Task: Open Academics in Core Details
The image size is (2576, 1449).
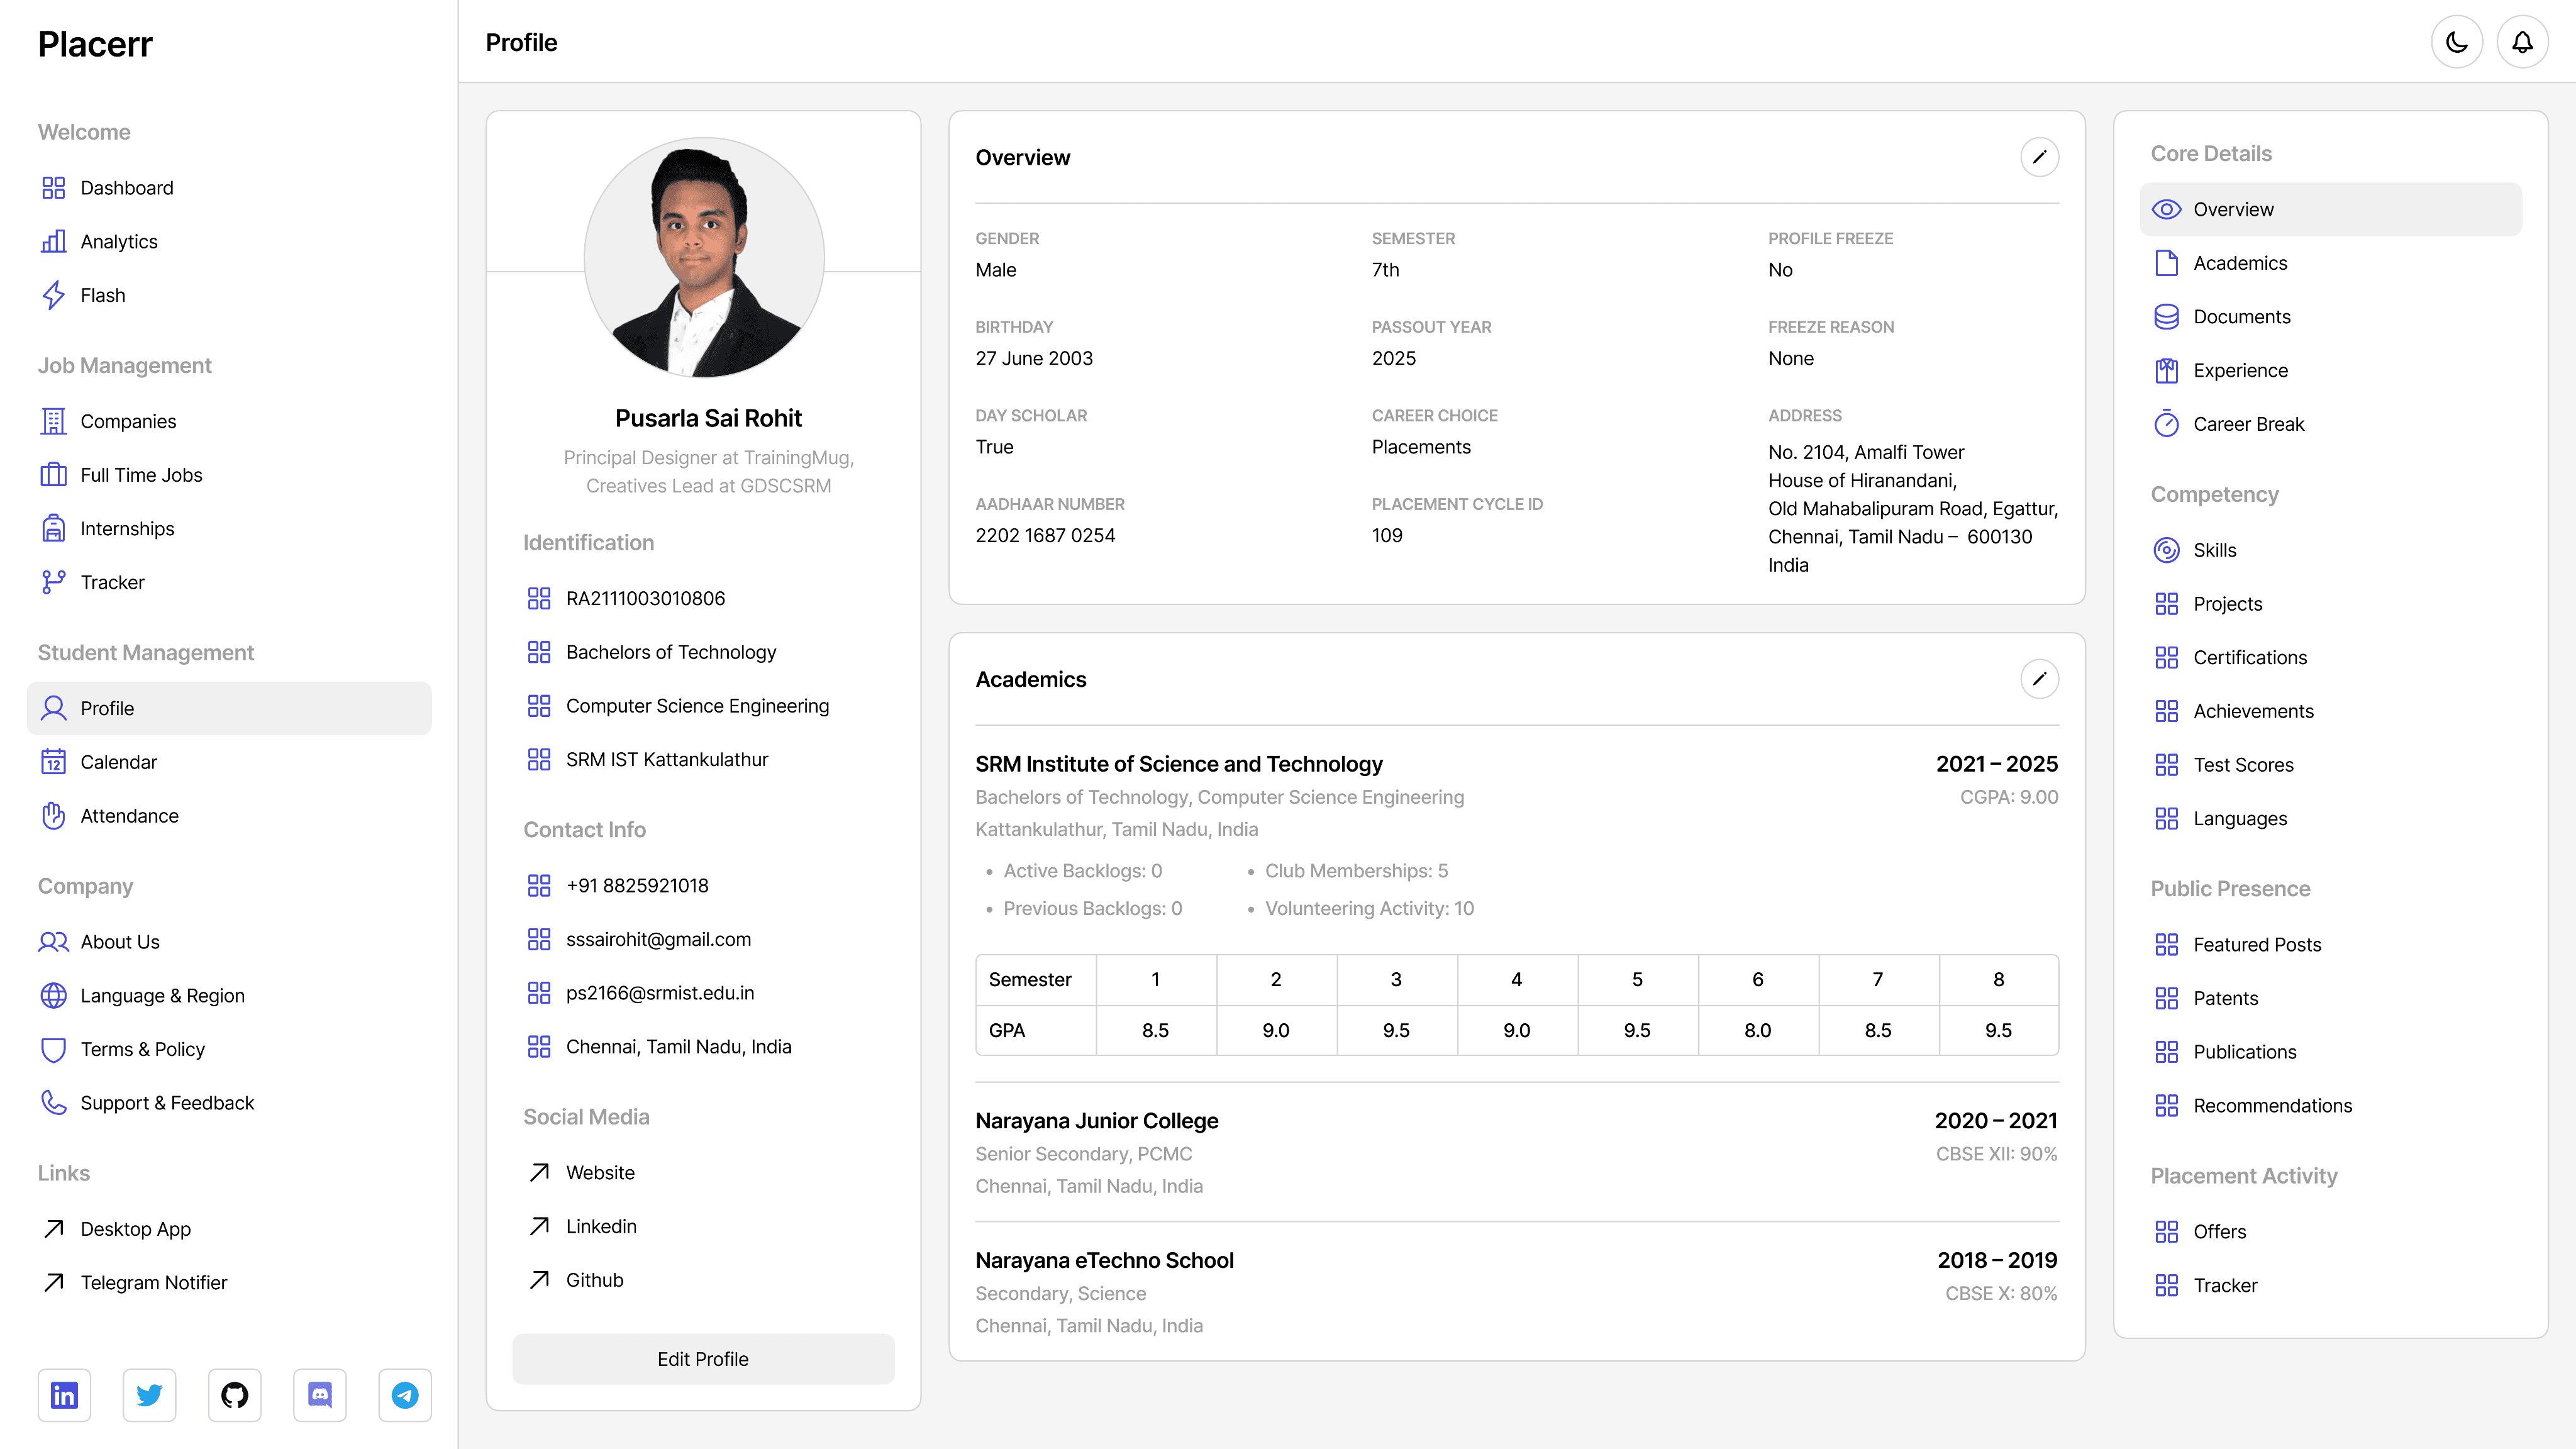Action: tap(2331, 263)
